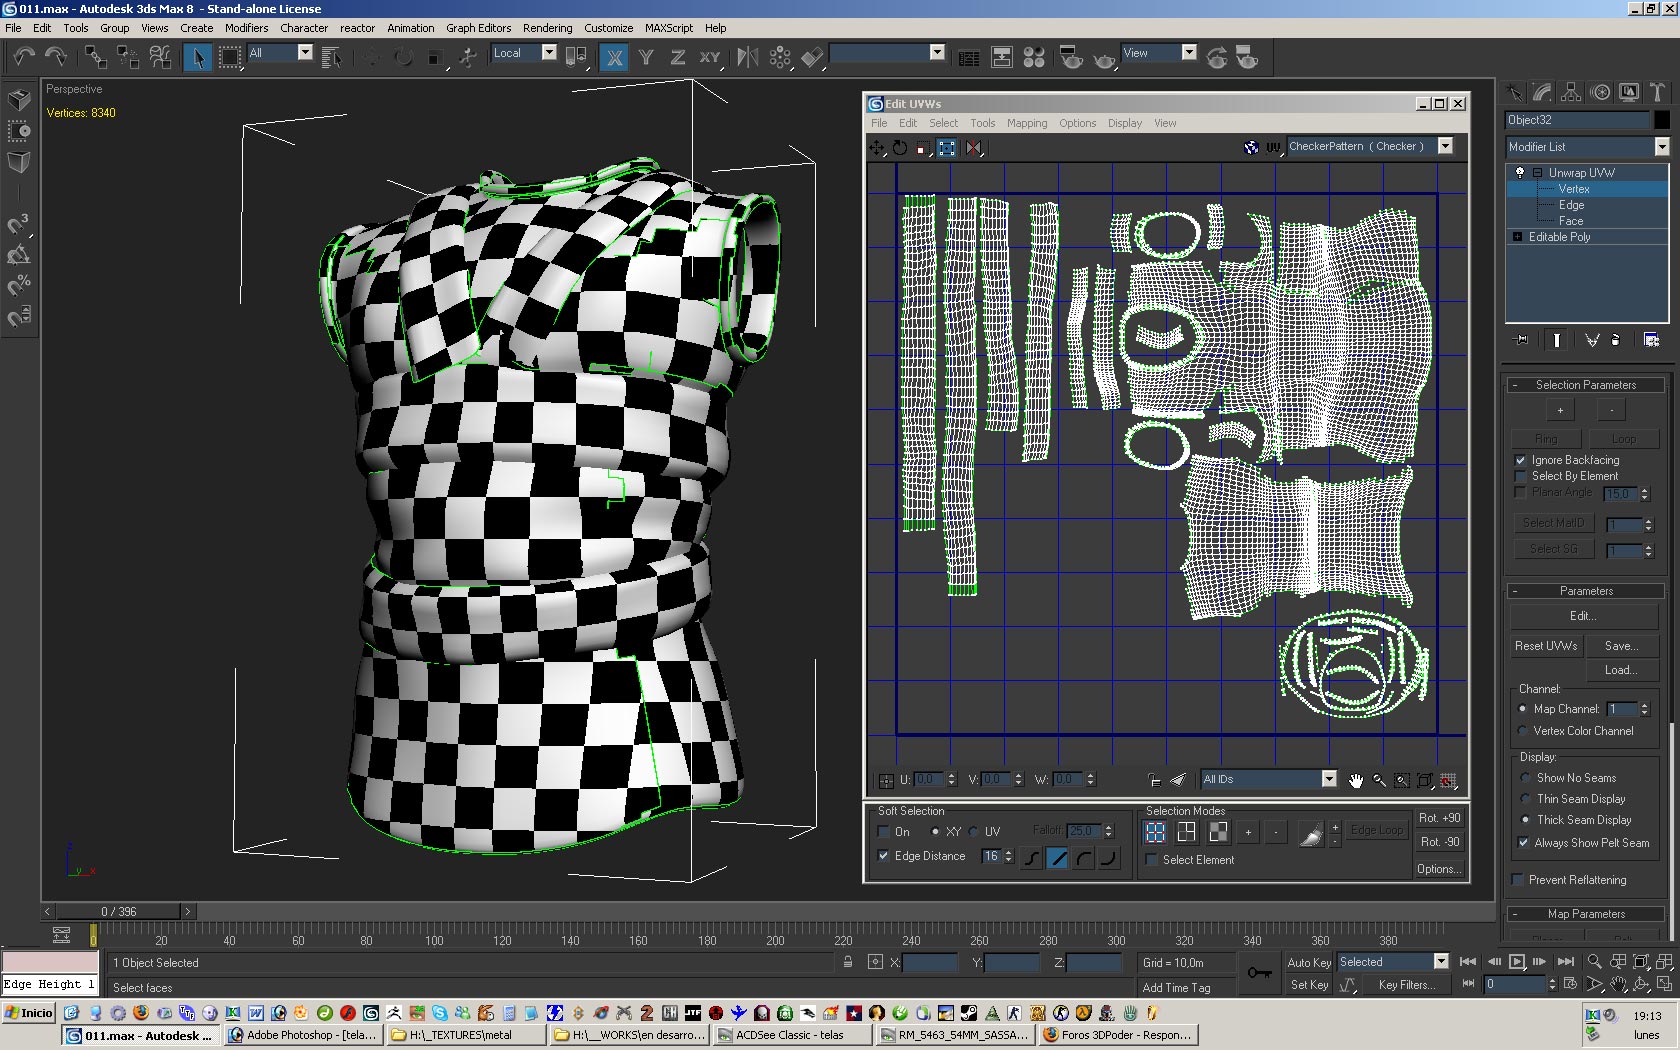Toggle Always Show Pelt Seam checkbox
Viewport: 1680px width, 1050px height.
1523,843
